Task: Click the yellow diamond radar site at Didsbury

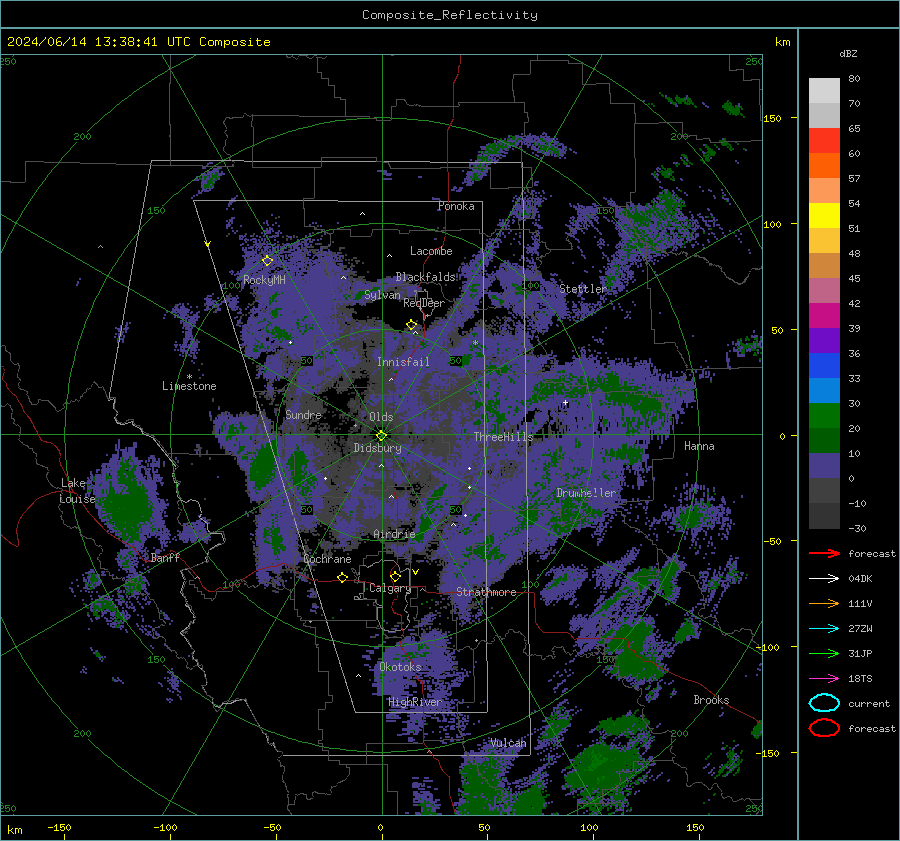Action: click(382, 436)
